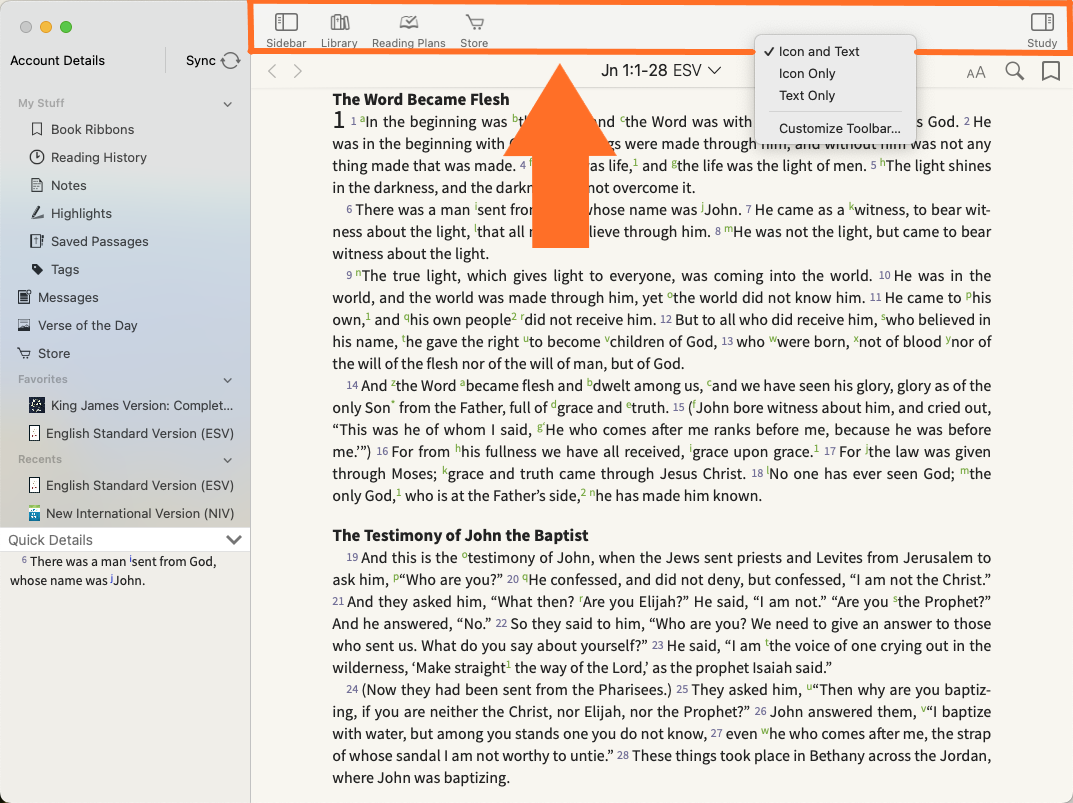
Task: Collapse the Favorites section
Action: [x=228, y=380]
